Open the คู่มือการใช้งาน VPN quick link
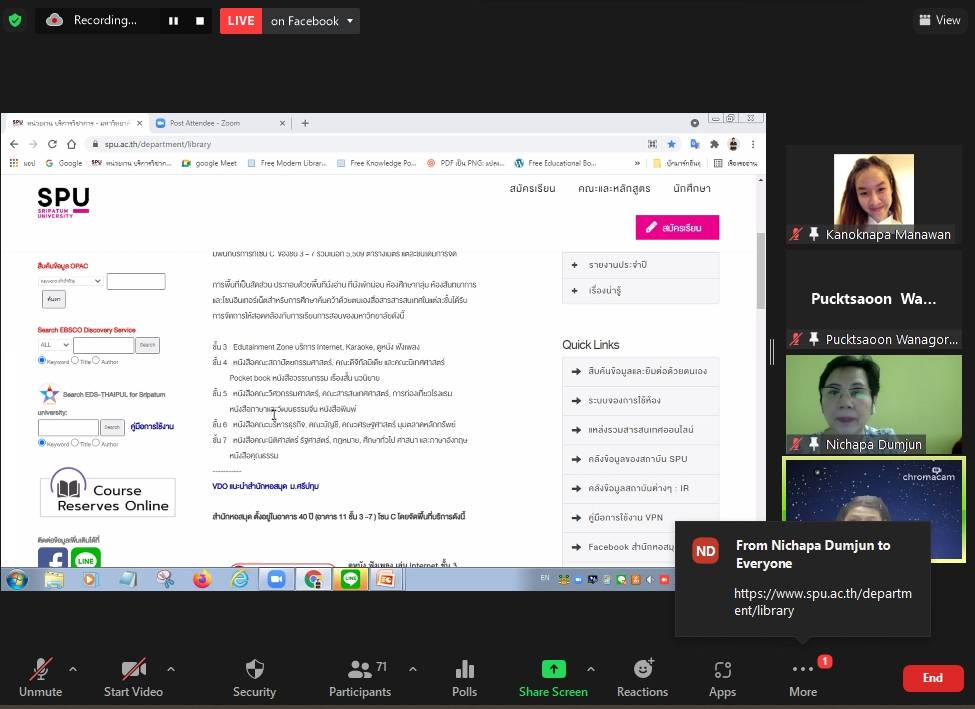This screenshot has height=709, width=975. [x=640, y=517]
